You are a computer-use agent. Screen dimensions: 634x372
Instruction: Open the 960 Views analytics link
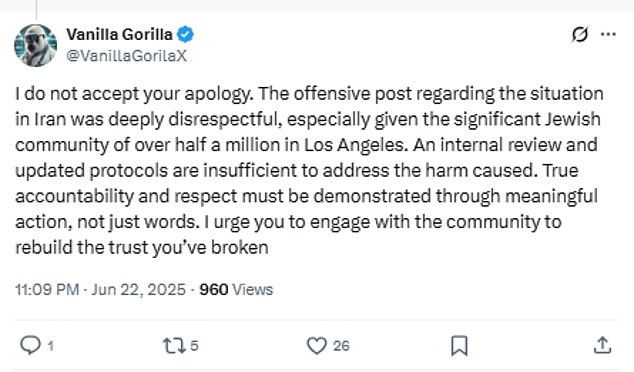(x=236, y=290)
